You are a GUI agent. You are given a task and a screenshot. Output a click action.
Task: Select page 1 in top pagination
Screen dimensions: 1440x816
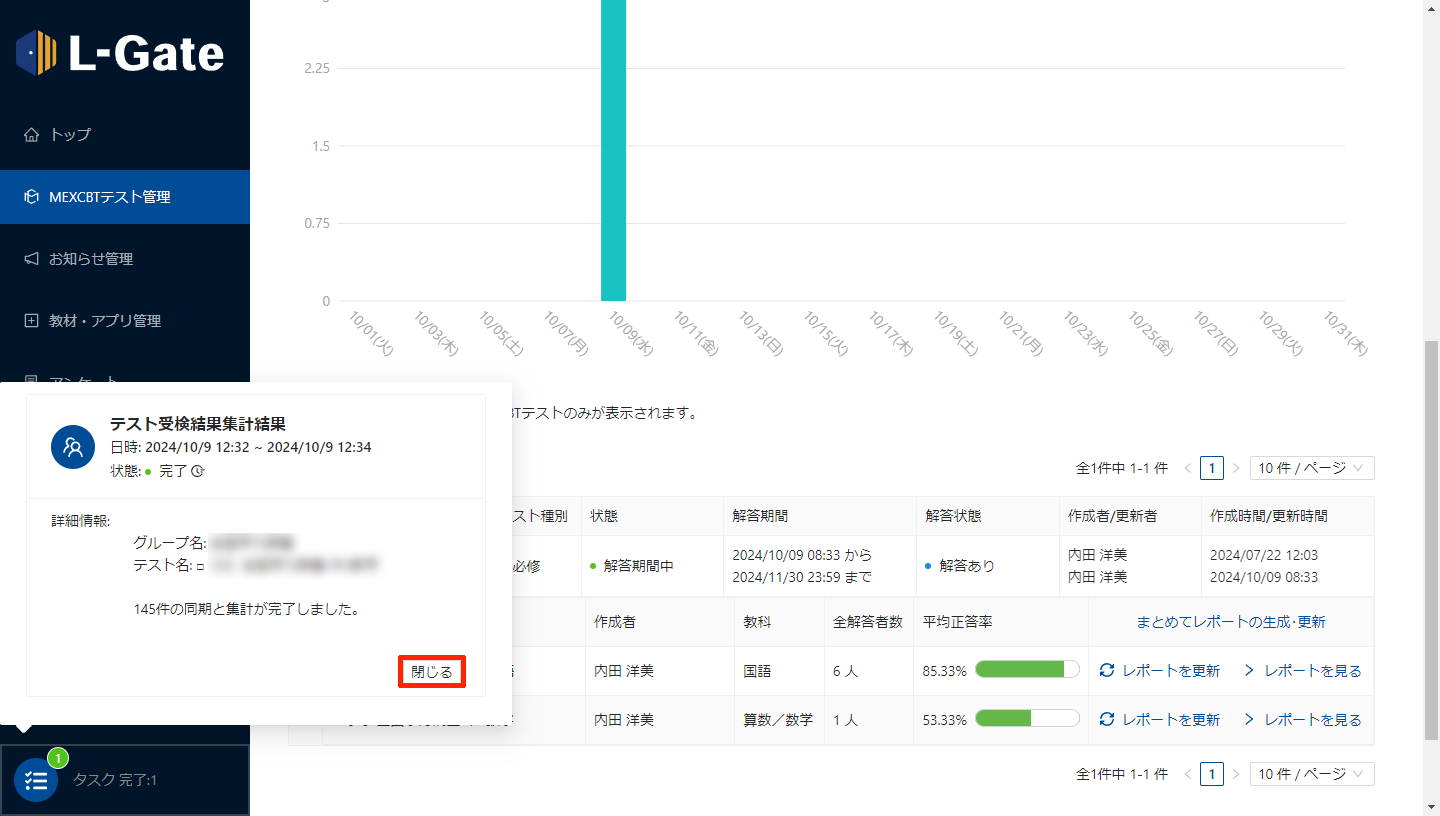pyautogui.click(x=1211, y=468)
